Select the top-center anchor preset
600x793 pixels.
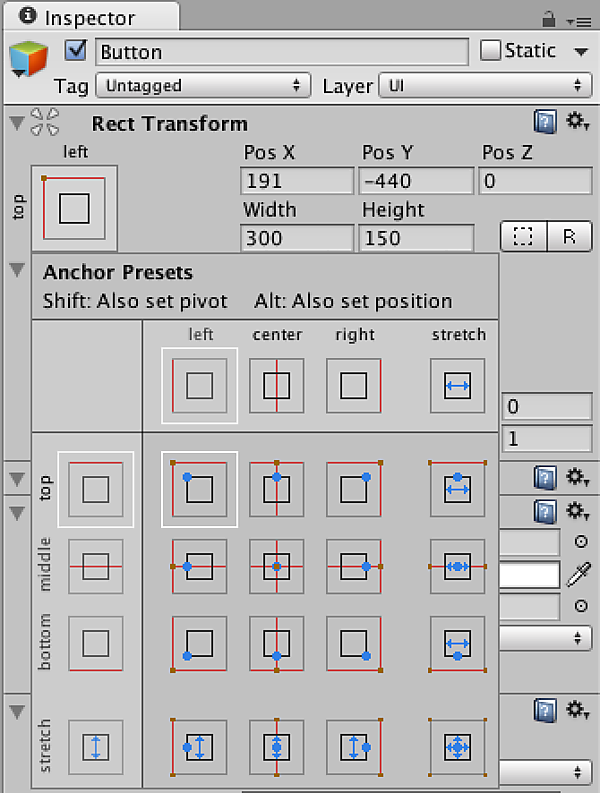pos(276,488)
